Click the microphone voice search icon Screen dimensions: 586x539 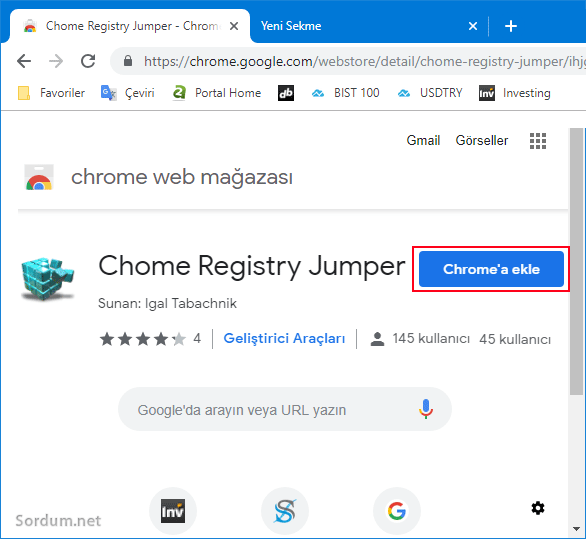coord(426,409)
